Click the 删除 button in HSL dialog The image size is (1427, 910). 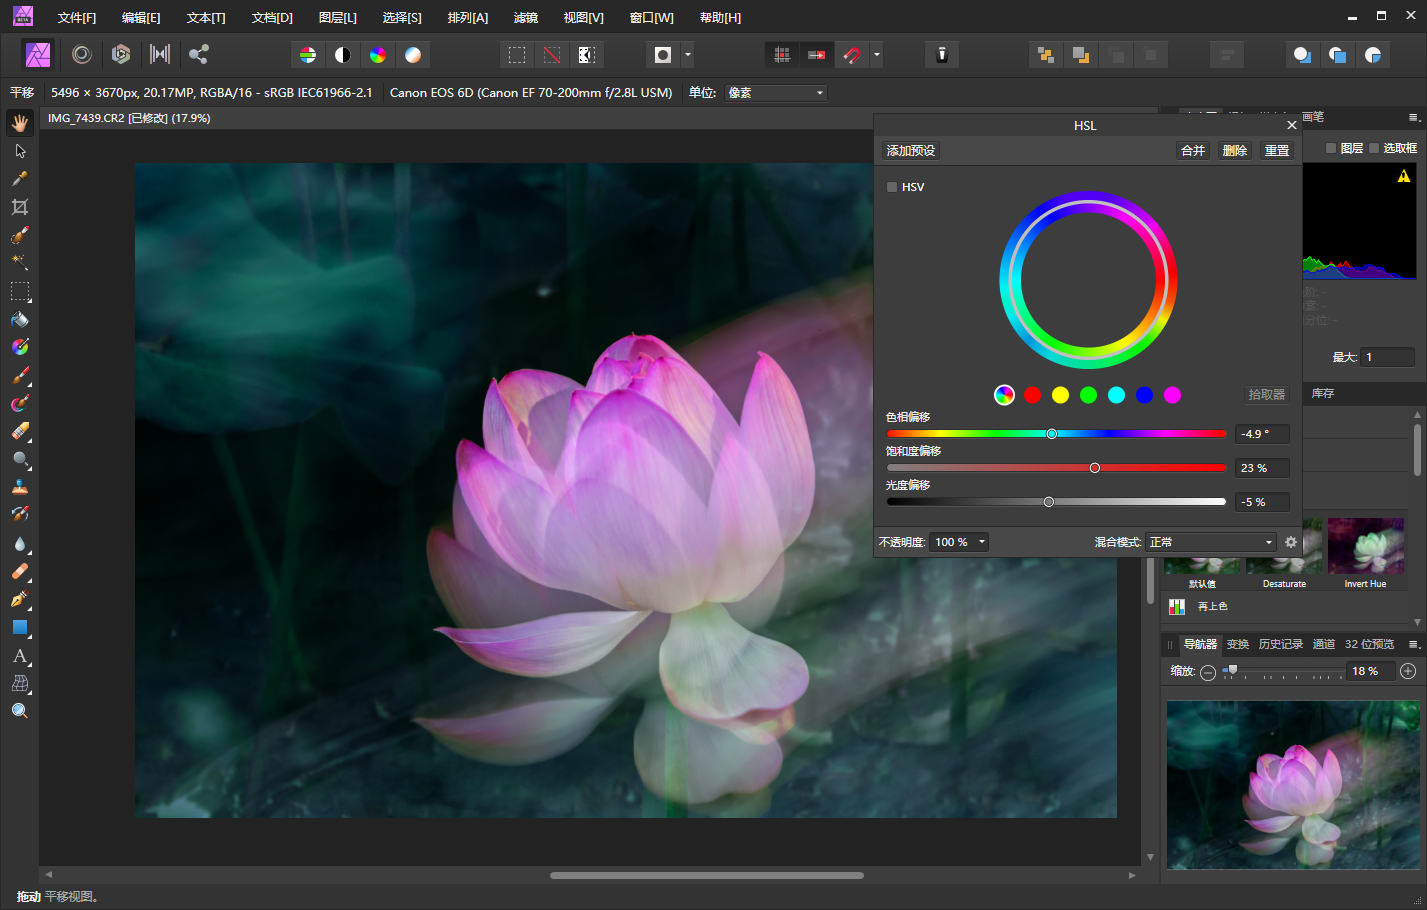(1235, 151)
